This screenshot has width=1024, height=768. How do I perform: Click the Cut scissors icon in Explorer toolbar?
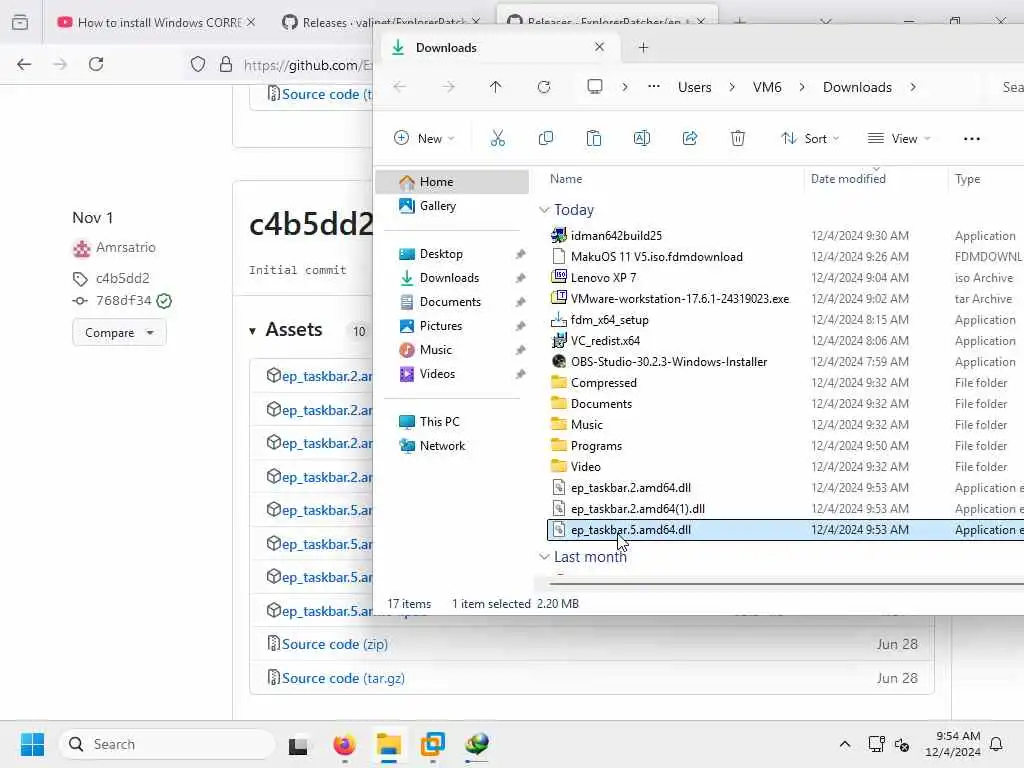(x=498, y=138)
